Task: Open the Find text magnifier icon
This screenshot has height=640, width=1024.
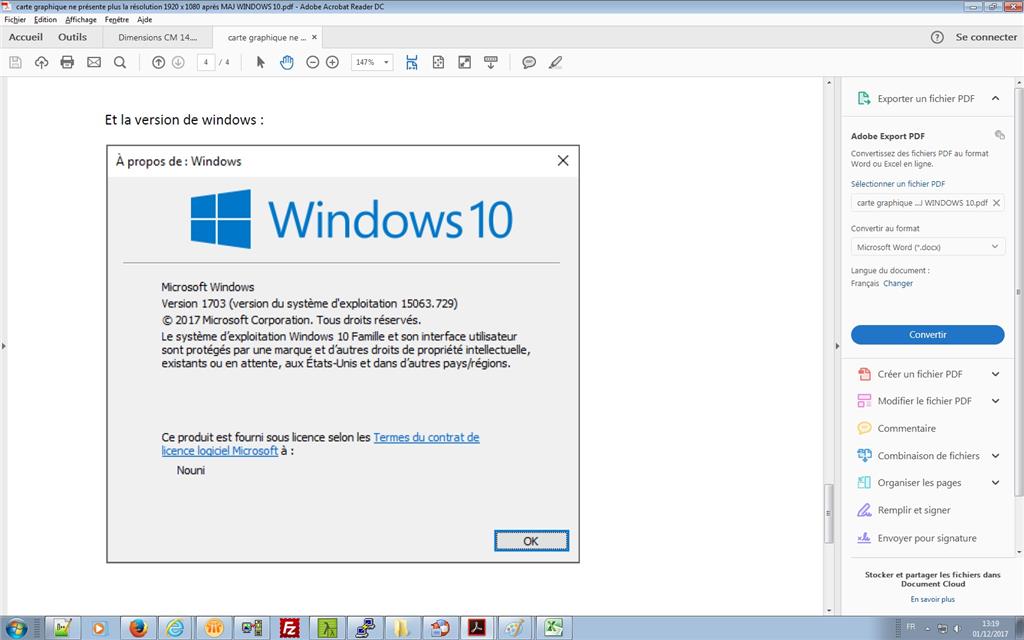Action: point(120,63)
